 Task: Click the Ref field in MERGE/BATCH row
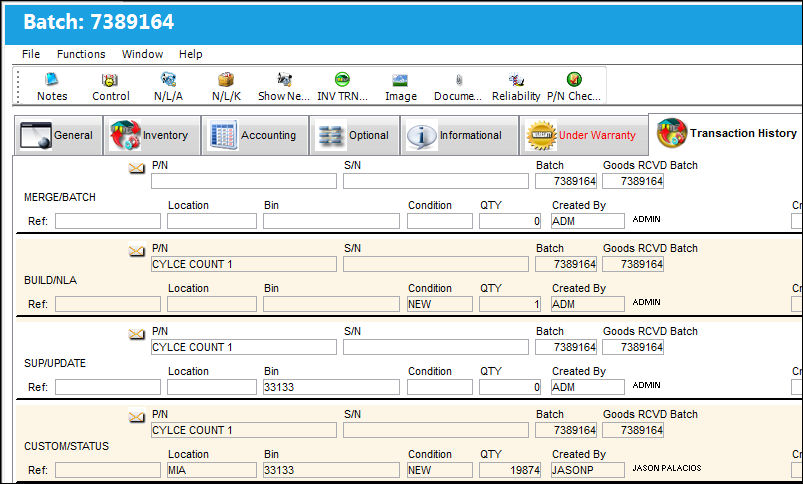pos(108,221)
